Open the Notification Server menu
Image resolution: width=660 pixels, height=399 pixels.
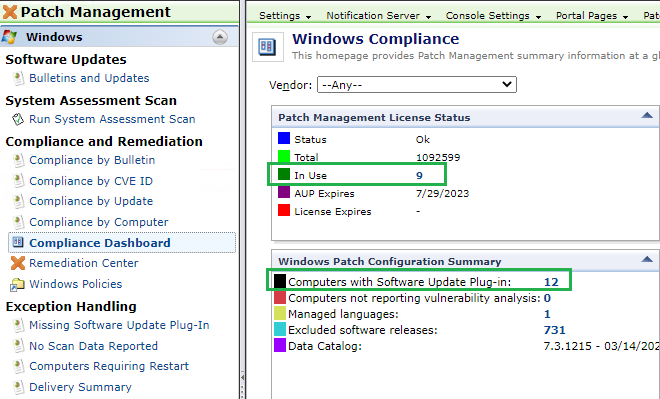378,16
